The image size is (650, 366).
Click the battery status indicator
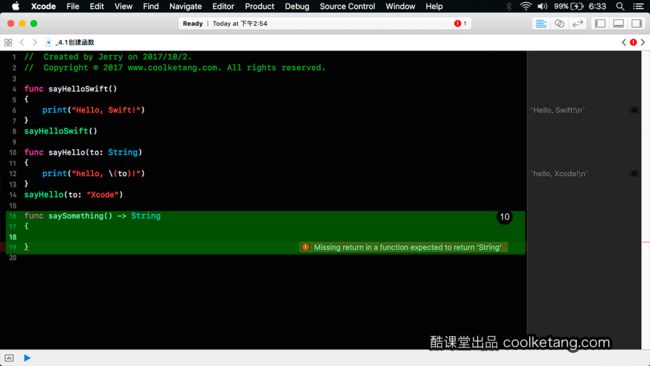569,6
